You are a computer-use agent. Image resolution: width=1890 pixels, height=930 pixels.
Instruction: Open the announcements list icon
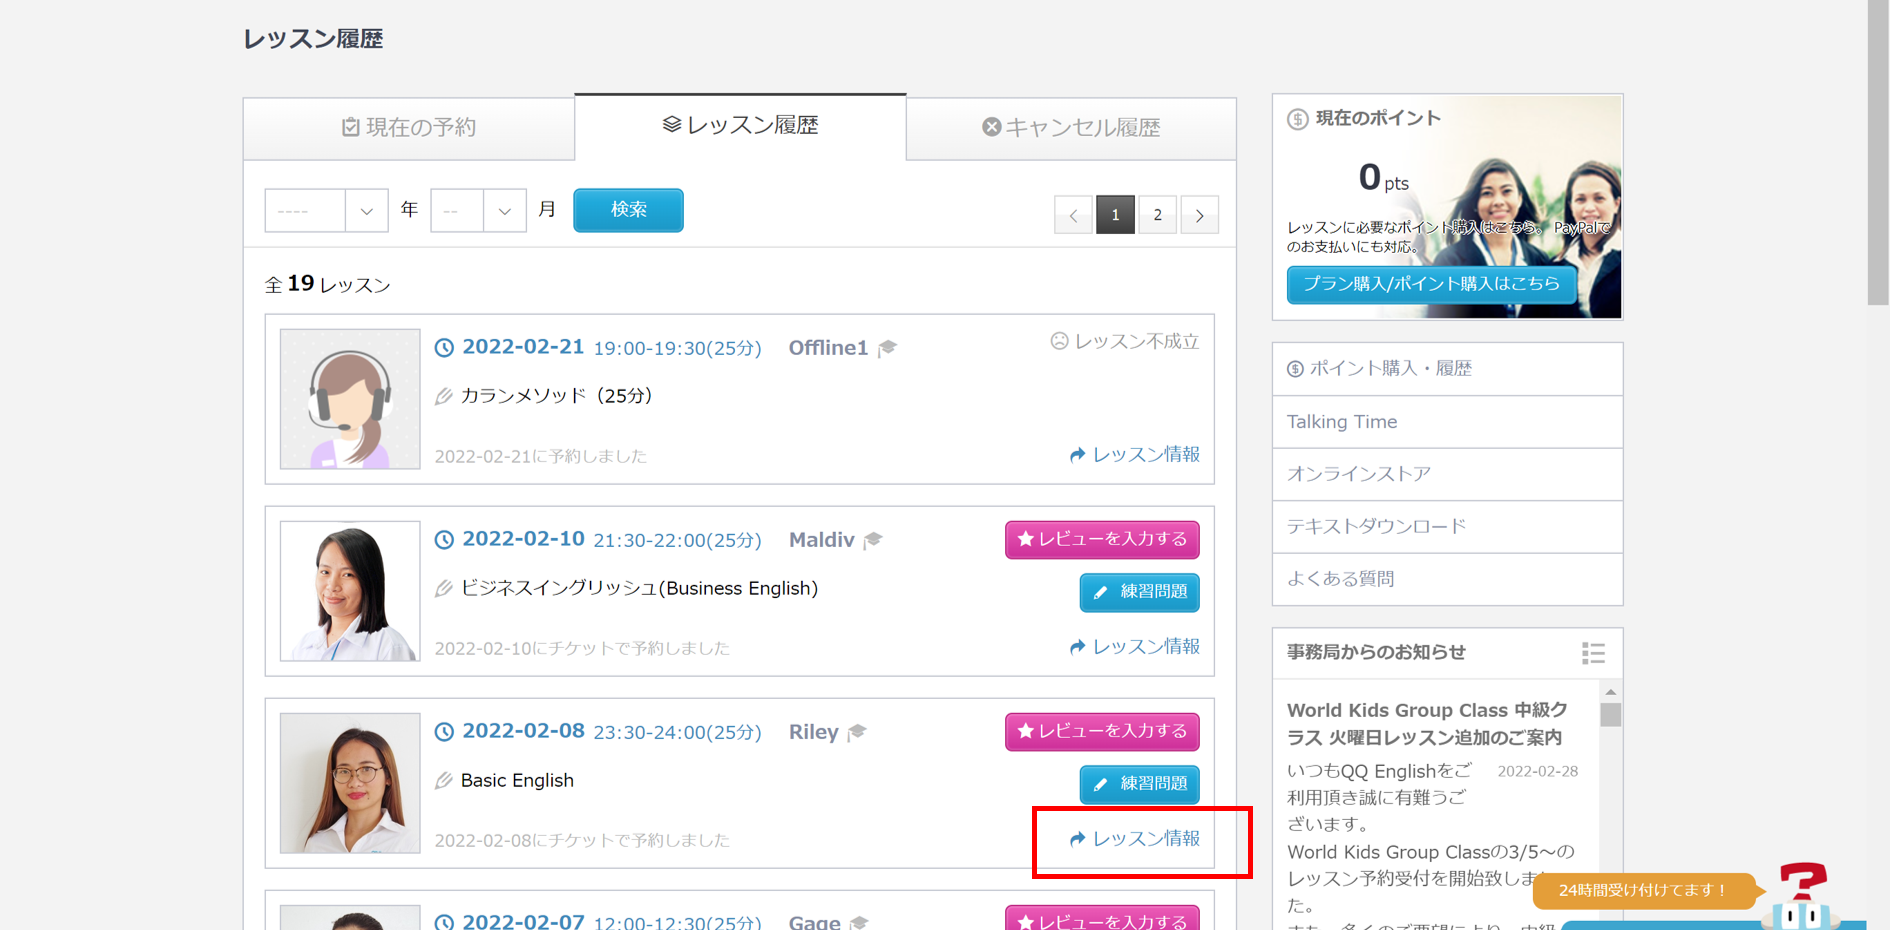click(1593, 653)
